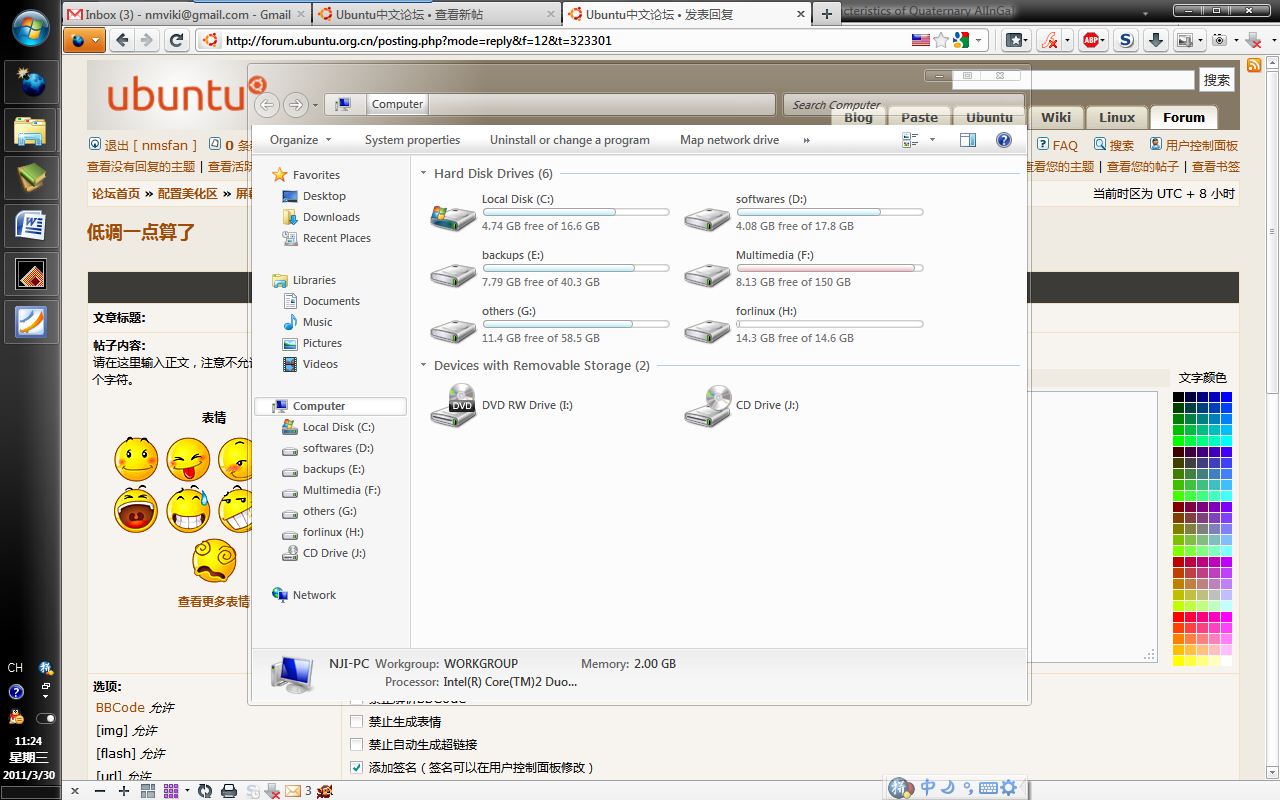Click the Explorer change view icon
Screen dimensions: 1280x800
911,140
